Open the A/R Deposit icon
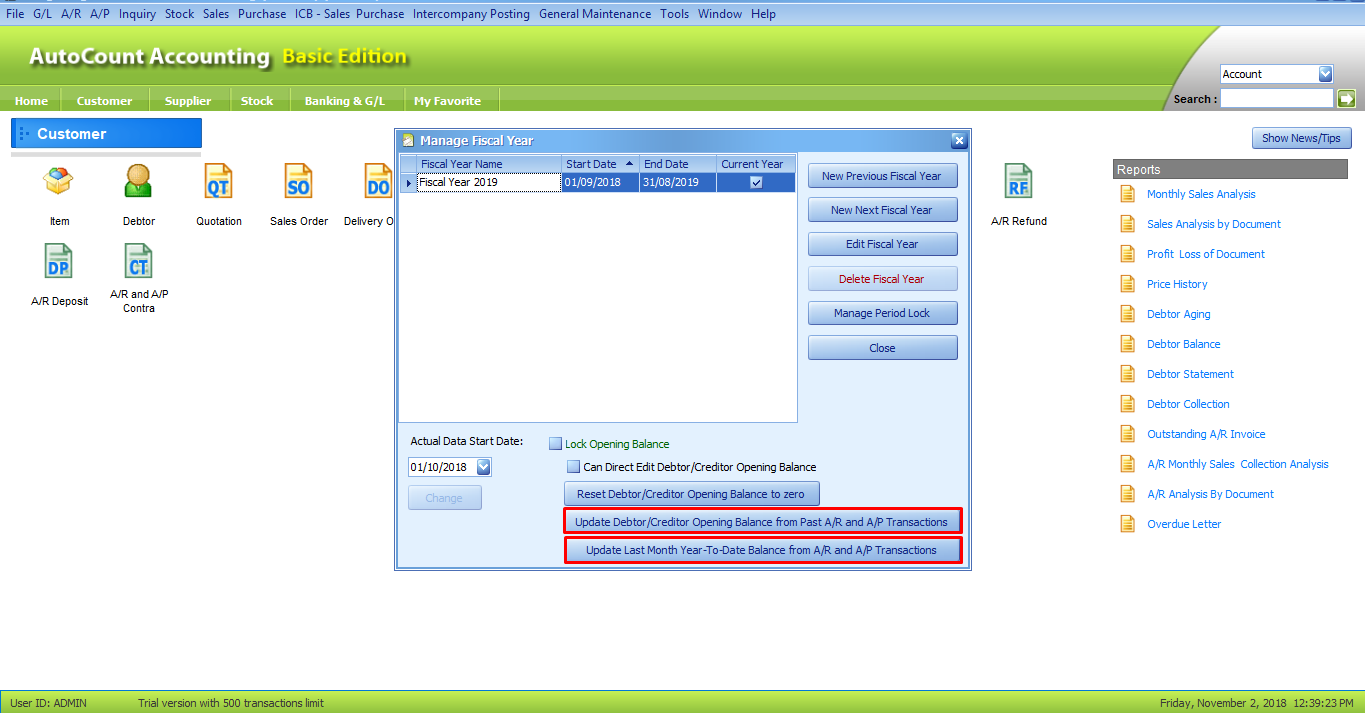This screenshot has height=713, width=1365. [59, 262]
